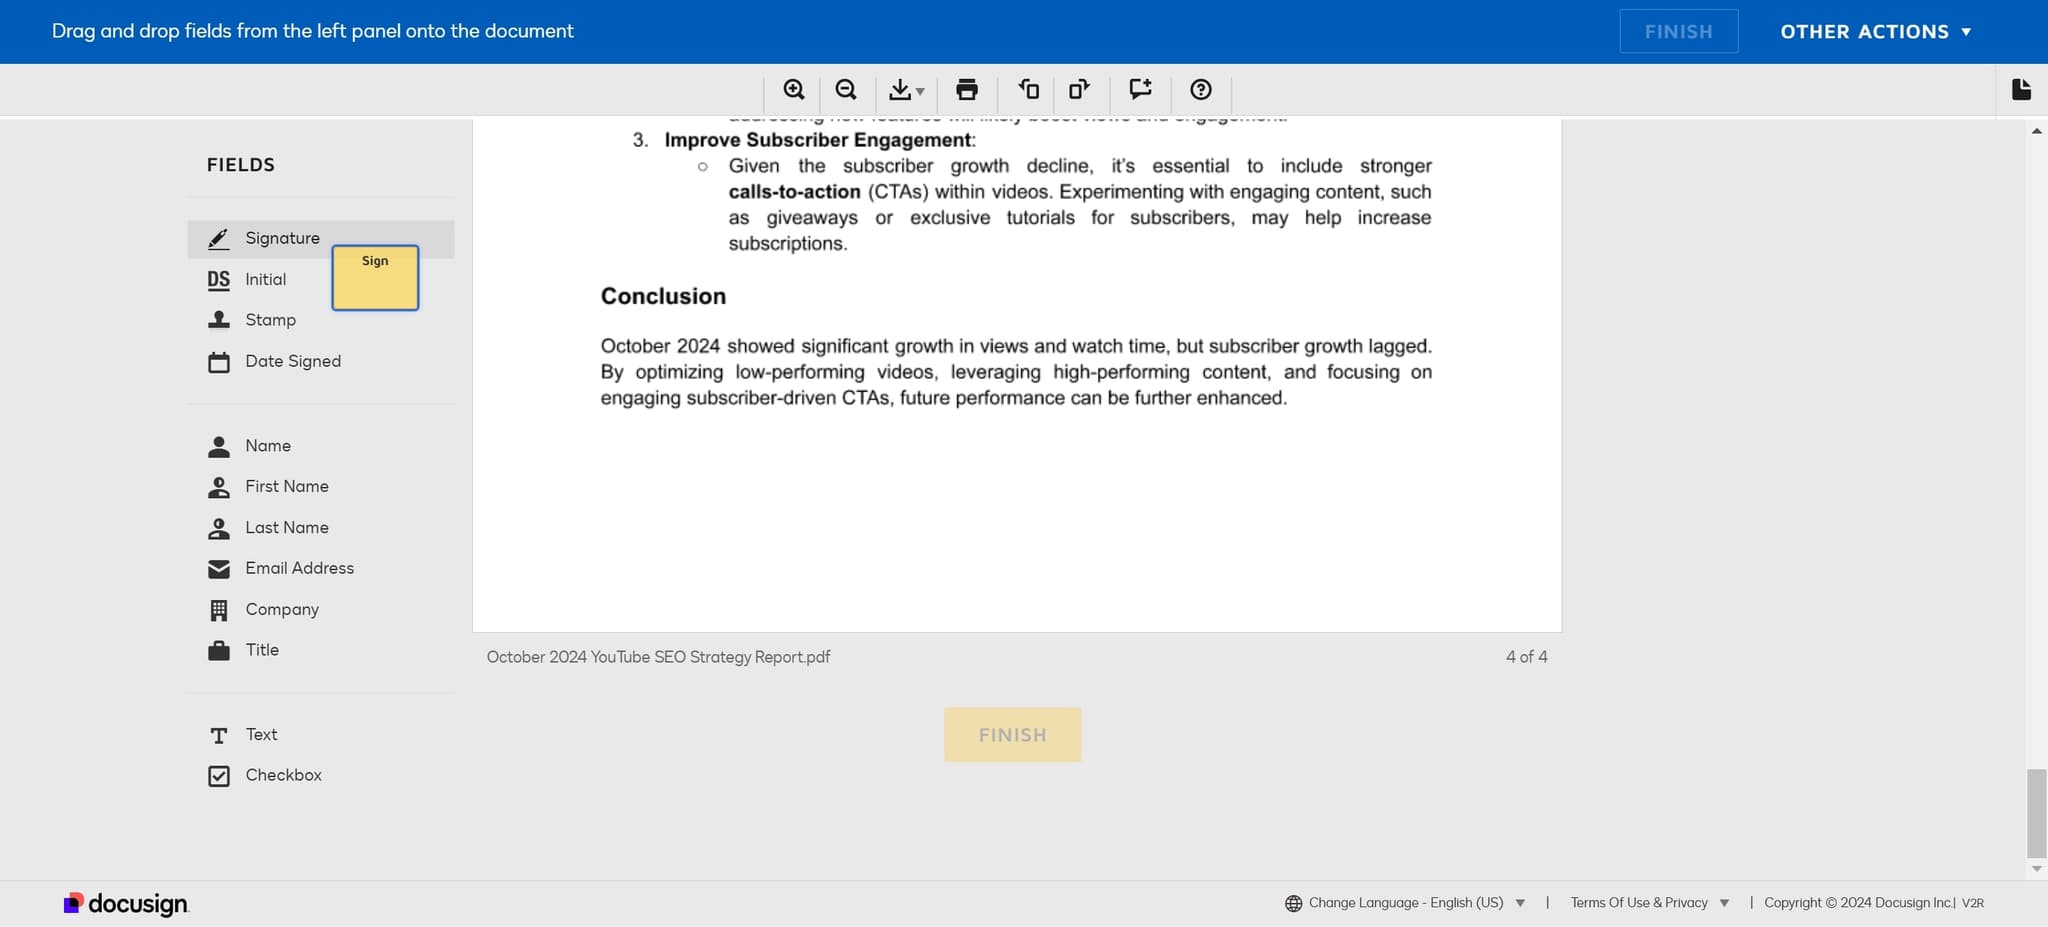Click the yellow Finish button below document
This screenshot has width=2048, height=927.
(x=1012, y=735)
